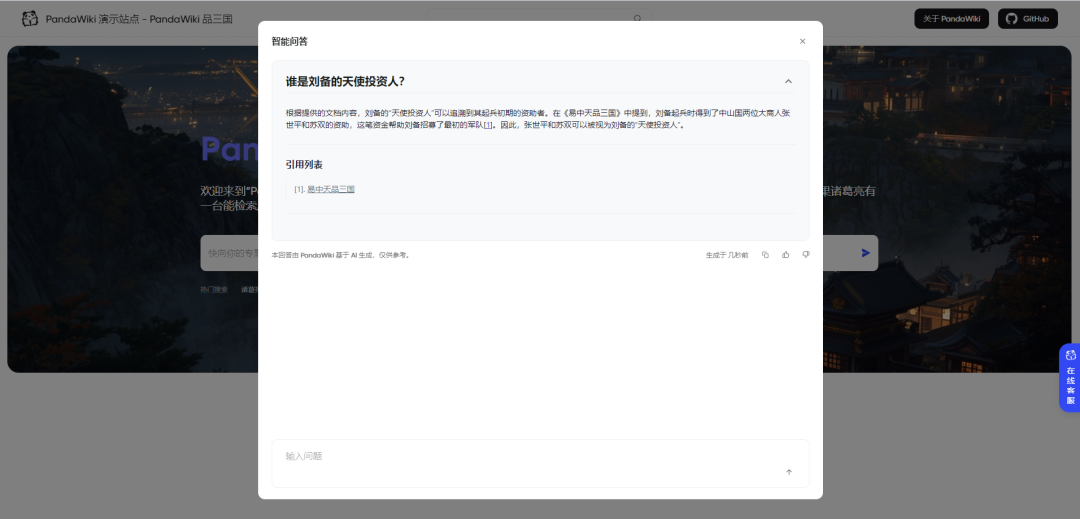Click the search magnifier icon in header
This screenshot has width=1080, height=519.
click(637, 18)
